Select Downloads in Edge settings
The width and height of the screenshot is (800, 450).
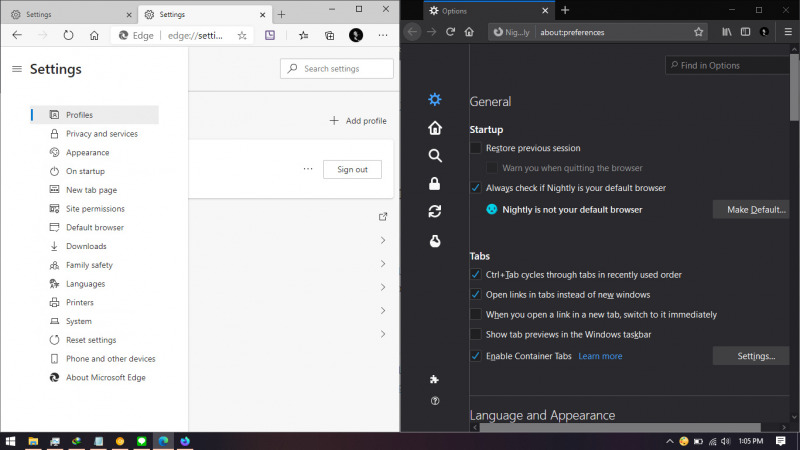pyautogui.click(x=94, y=246)
